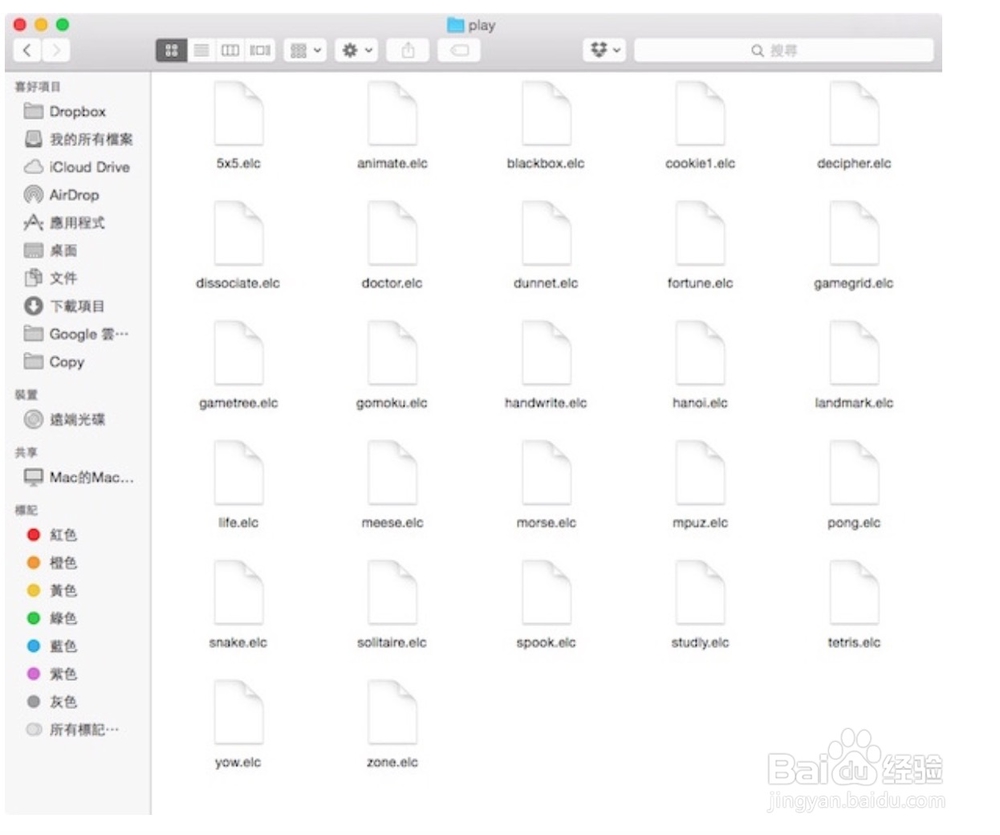Open iCloud Drive in the sidebar
1000x835 pixels.
(x=77, y=167)
